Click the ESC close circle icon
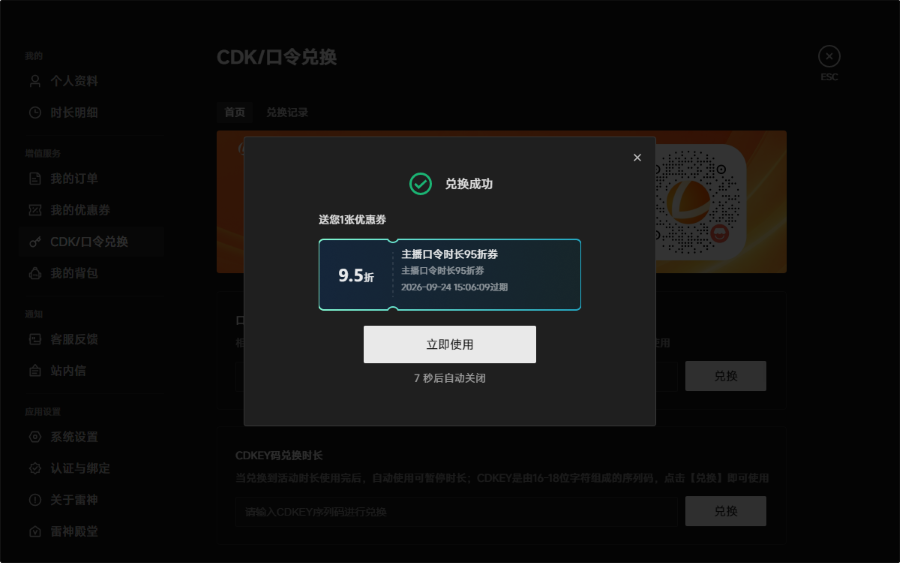 (x=829, y=56)
